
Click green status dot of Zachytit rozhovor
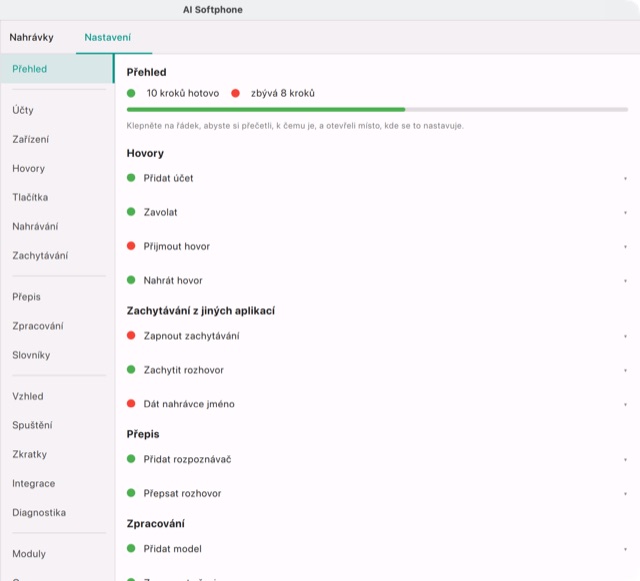(x=131, y=370)
